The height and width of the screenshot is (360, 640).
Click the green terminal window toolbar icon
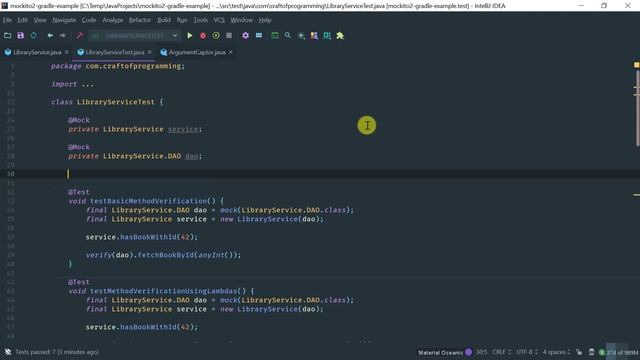coord(275,36)
